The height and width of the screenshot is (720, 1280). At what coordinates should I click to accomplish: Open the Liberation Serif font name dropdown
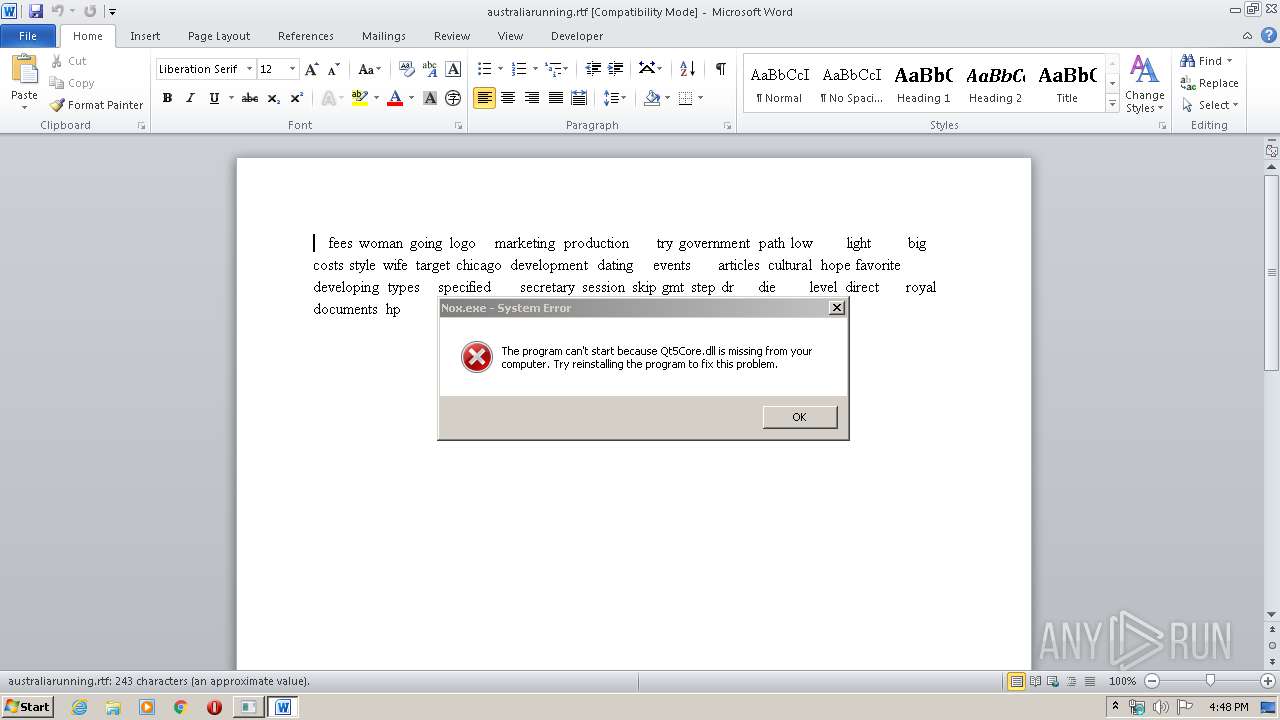point(249,69)
